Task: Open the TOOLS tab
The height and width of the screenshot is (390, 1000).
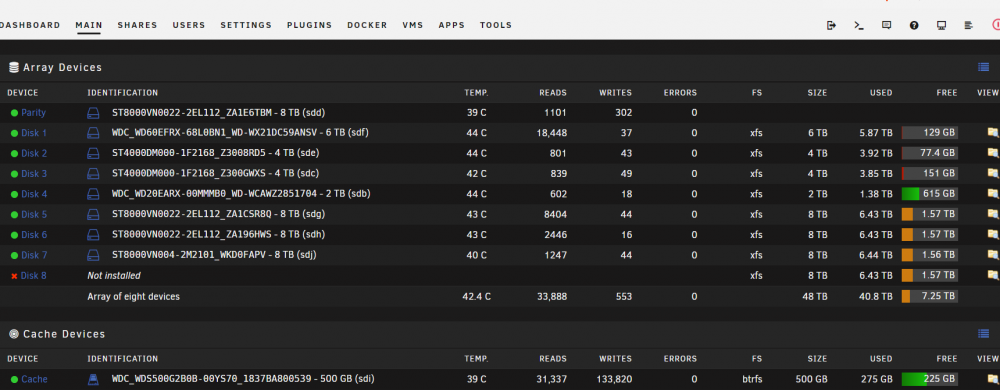Action: pyautogui.click(x=496, y=25)
